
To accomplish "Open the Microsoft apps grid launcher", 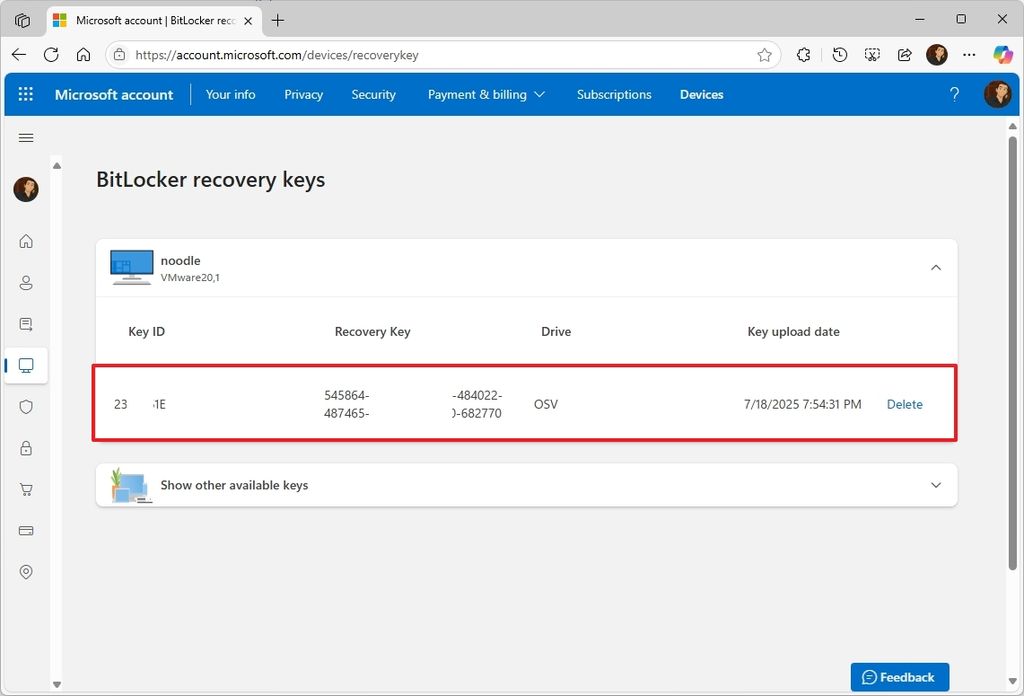I will 26,94.
